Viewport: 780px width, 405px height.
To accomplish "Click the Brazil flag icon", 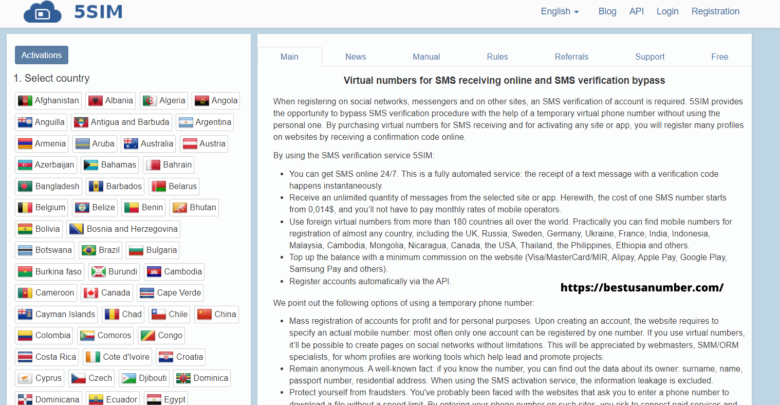I will tap(89, 250).
